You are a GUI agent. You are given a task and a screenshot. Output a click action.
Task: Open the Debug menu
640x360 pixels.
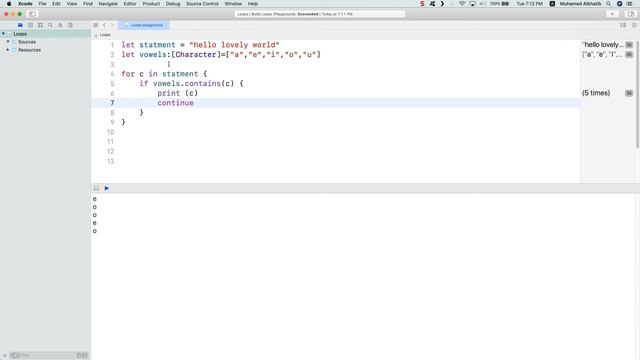(173, 4)
